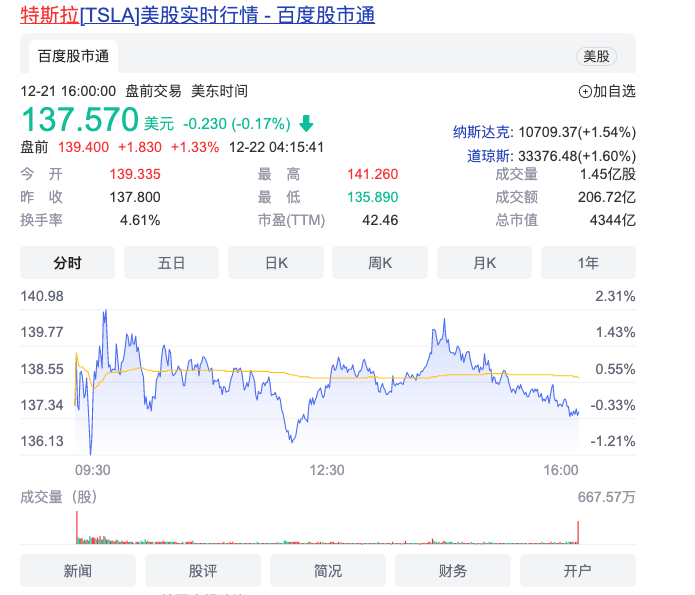Viewport: 695px width, 595px height.
Task: Click the 总市值 value 4344亿
Action: point(613,220)
